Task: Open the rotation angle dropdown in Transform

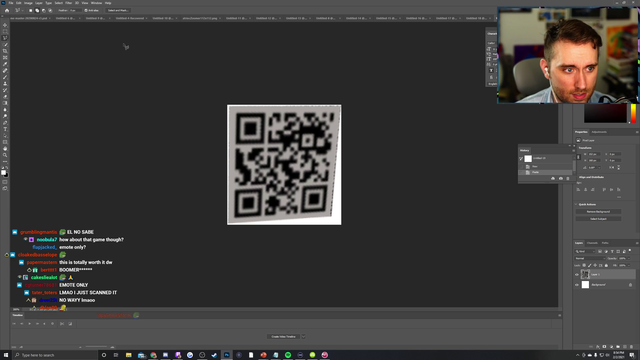Action: pos(599,167)
